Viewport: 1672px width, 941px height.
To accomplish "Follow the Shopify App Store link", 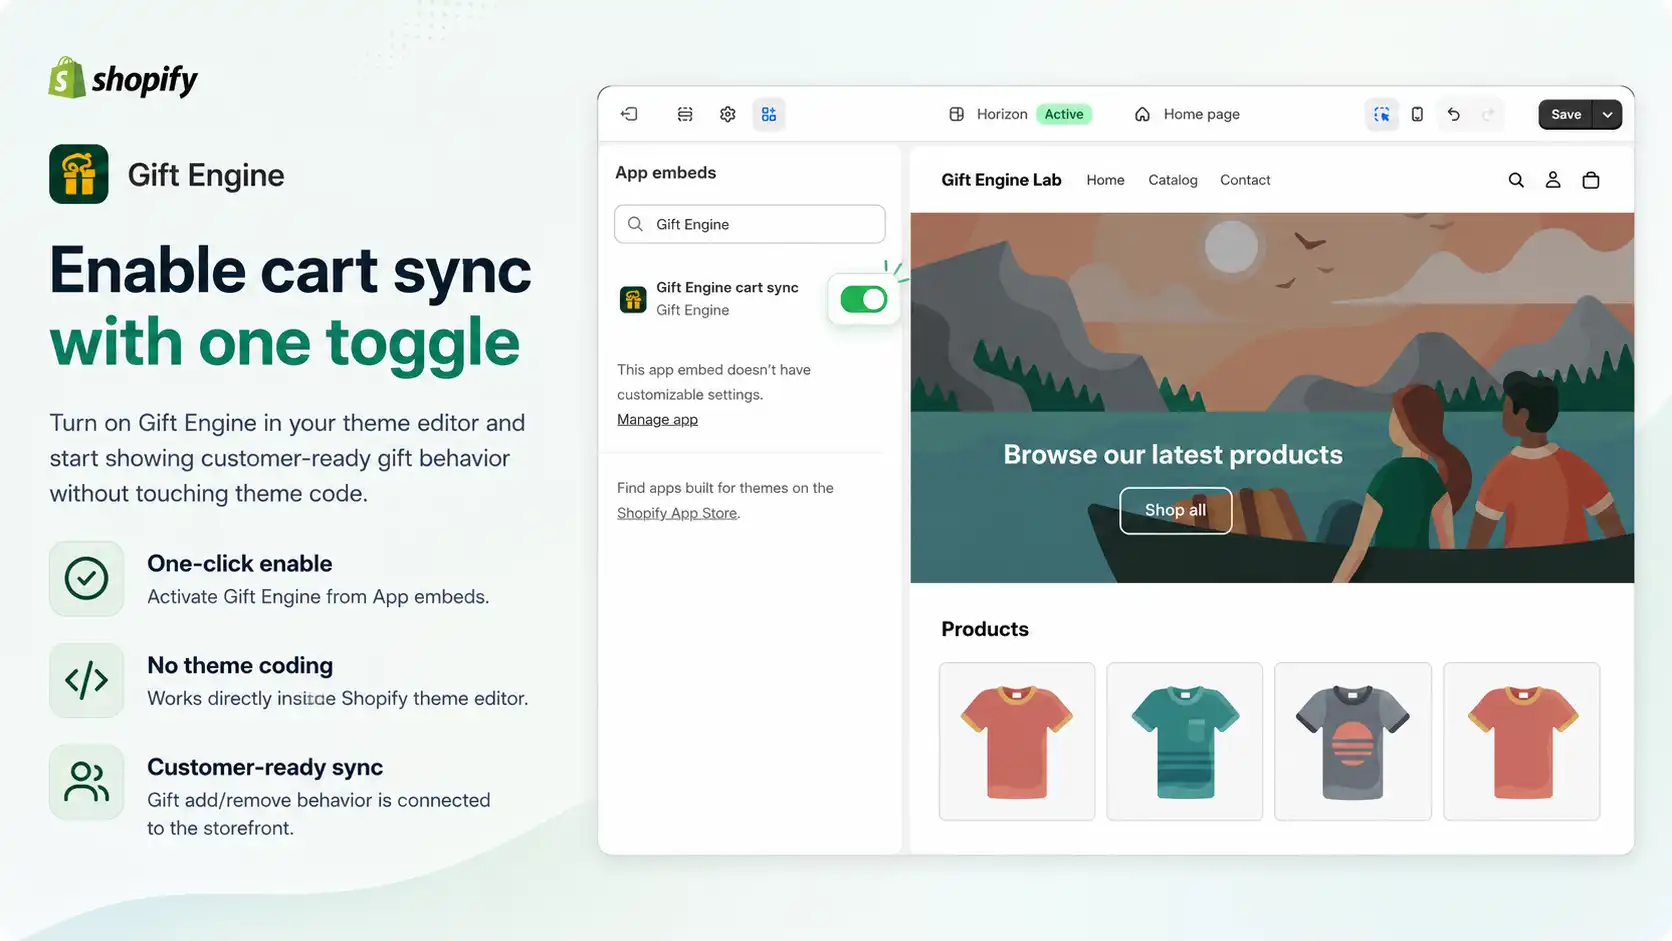I will 677,513.
